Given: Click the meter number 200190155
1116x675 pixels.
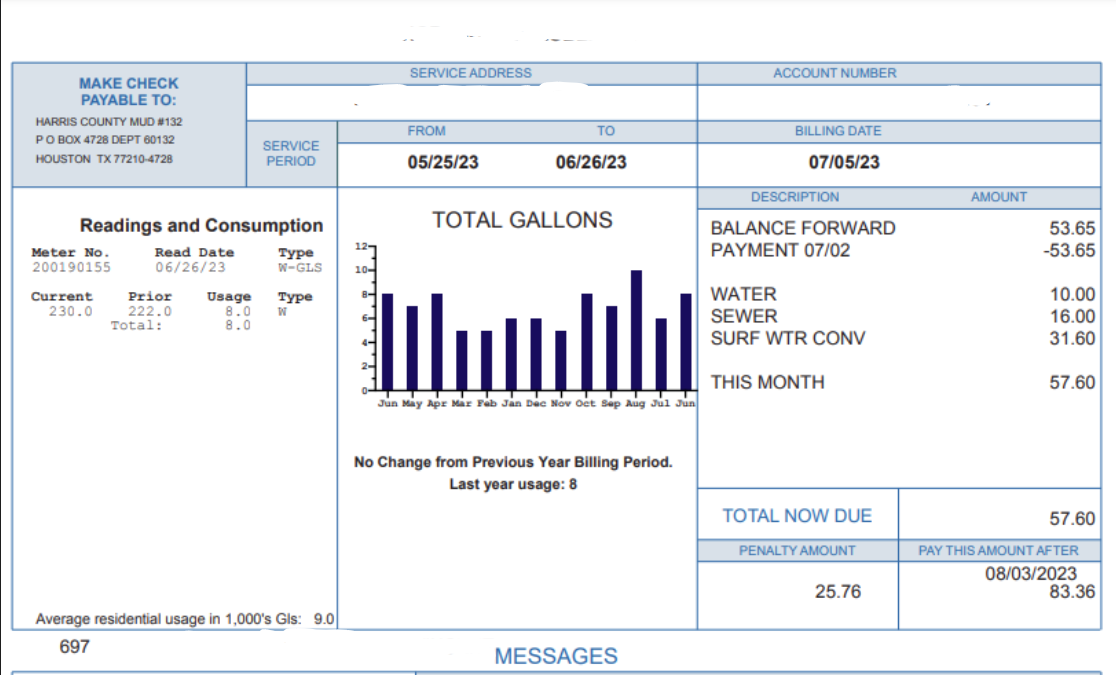Looking at the screenshot, I should tap(71, 267).
